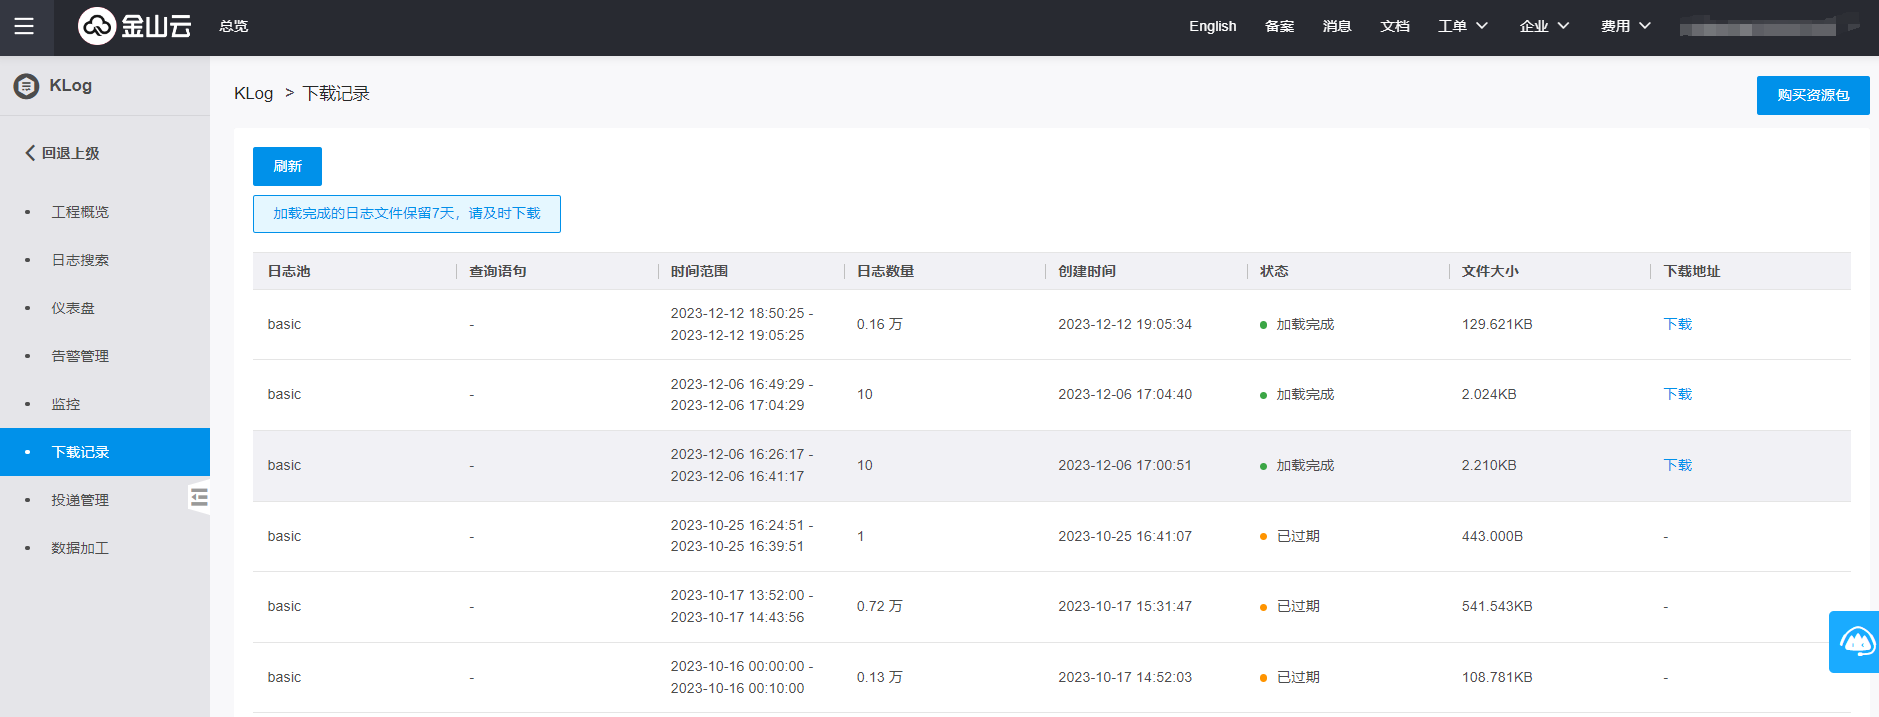Open 日志搜索 in the sidebar

(x=80, y=260)
